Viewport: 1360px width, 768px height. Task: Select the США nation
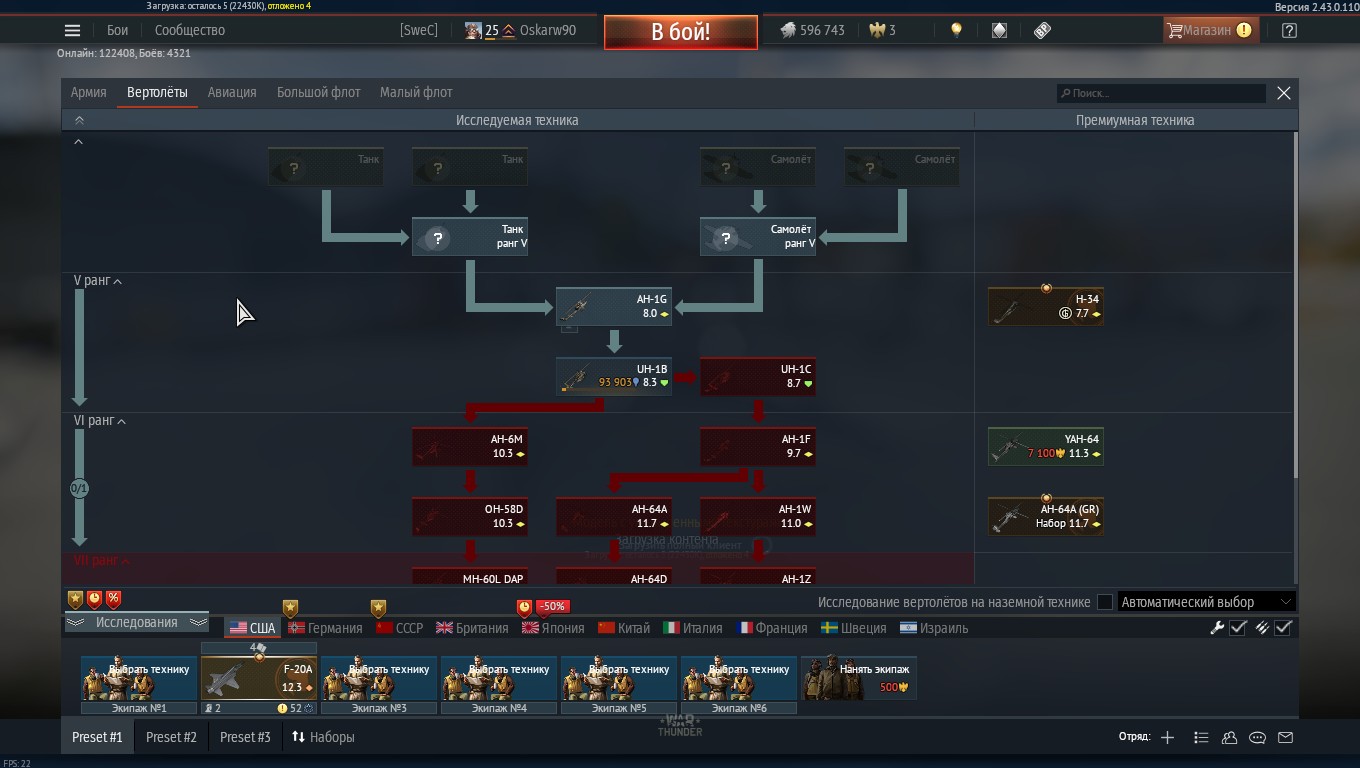point(252,628)
